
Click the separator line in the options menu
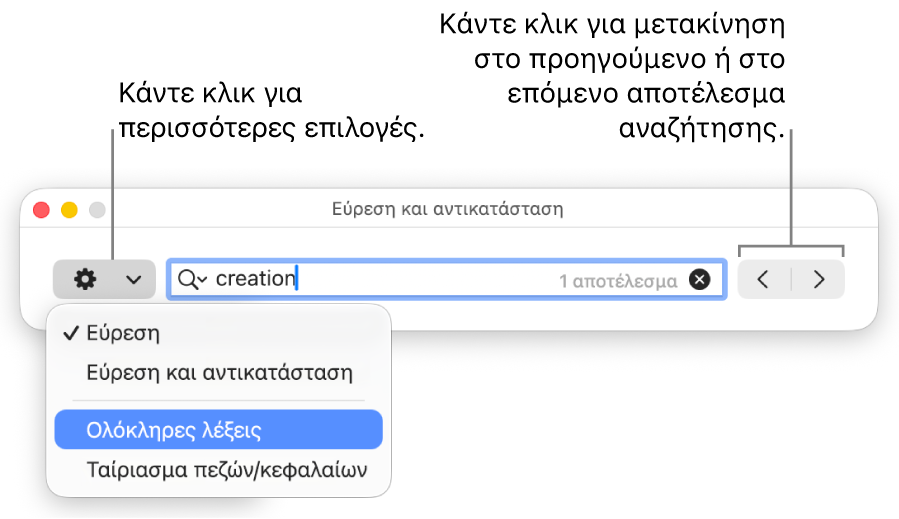pyautogui.click(x=218, y=400)
